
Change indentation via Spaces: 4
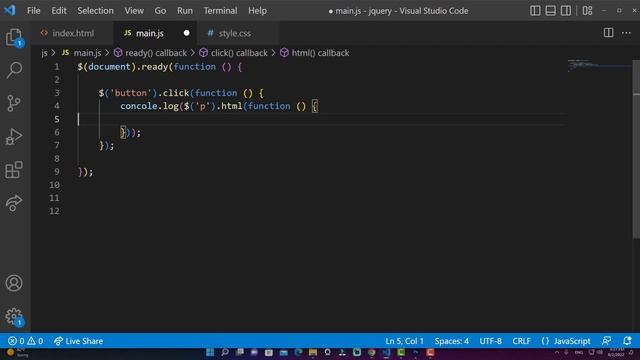(451, 341)
